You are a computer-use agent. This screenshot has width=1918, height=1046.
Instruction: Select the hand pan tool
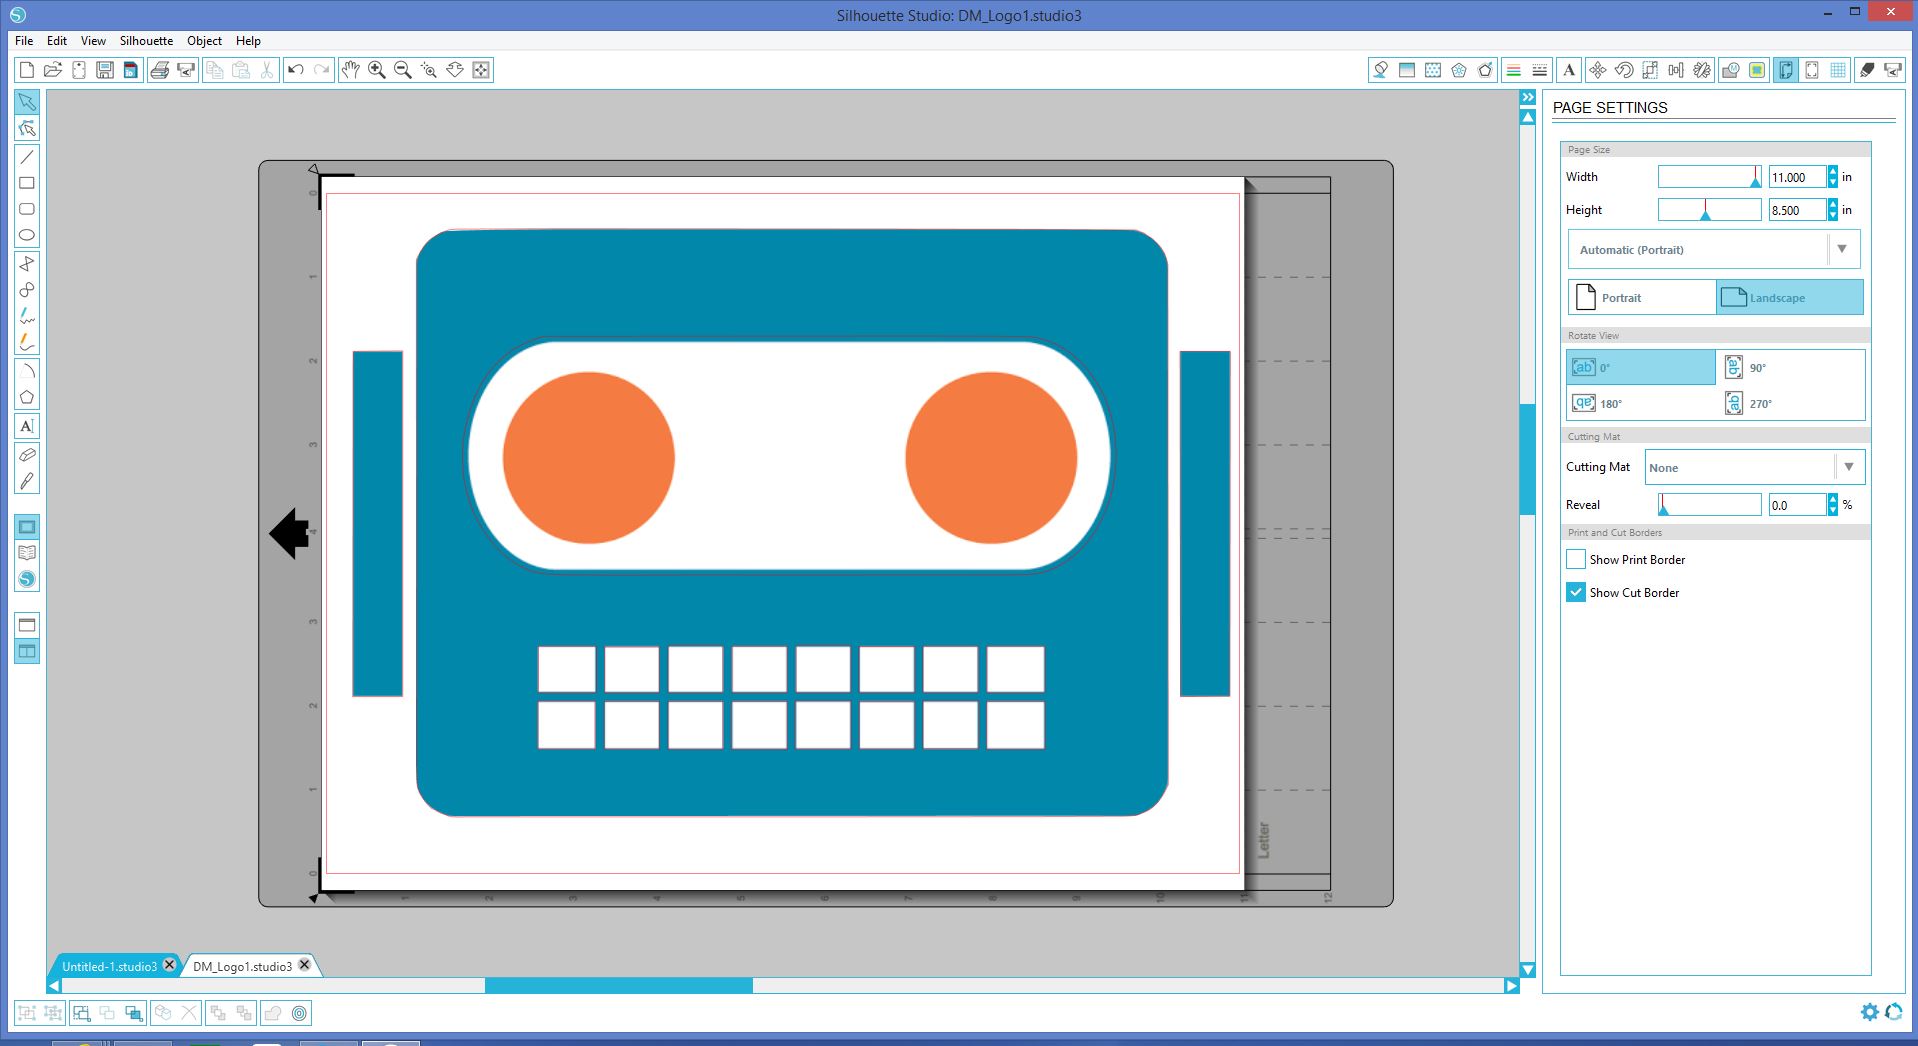(351, 70)
